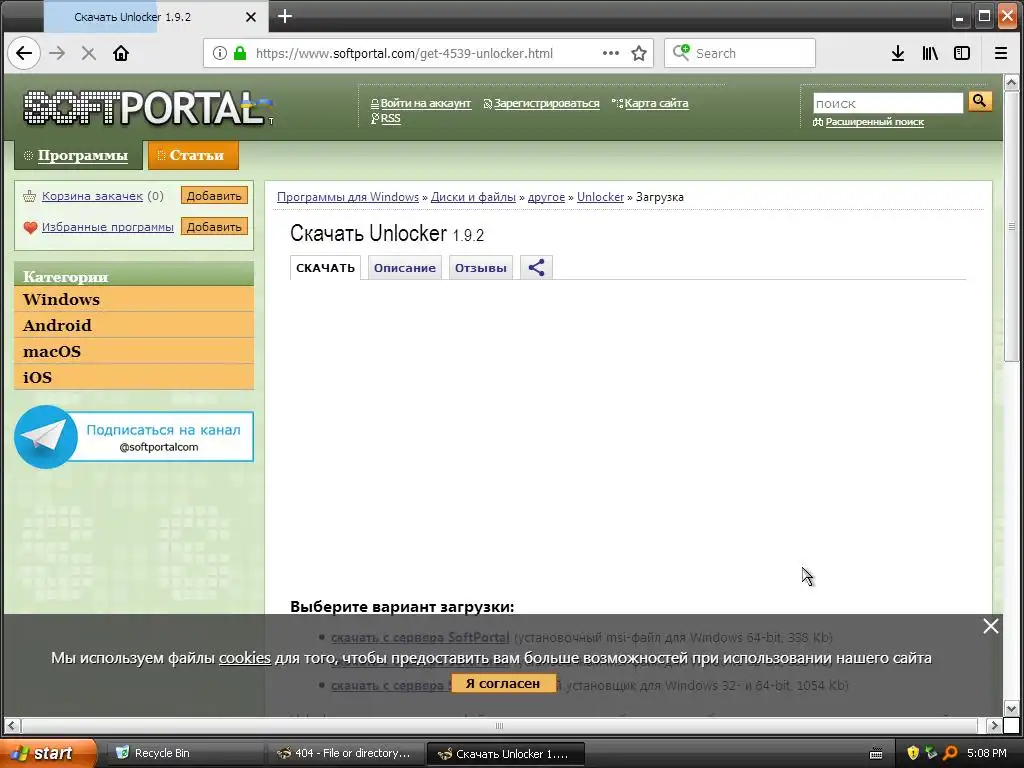Open a new tab with plus button

(x=285, y=16)
